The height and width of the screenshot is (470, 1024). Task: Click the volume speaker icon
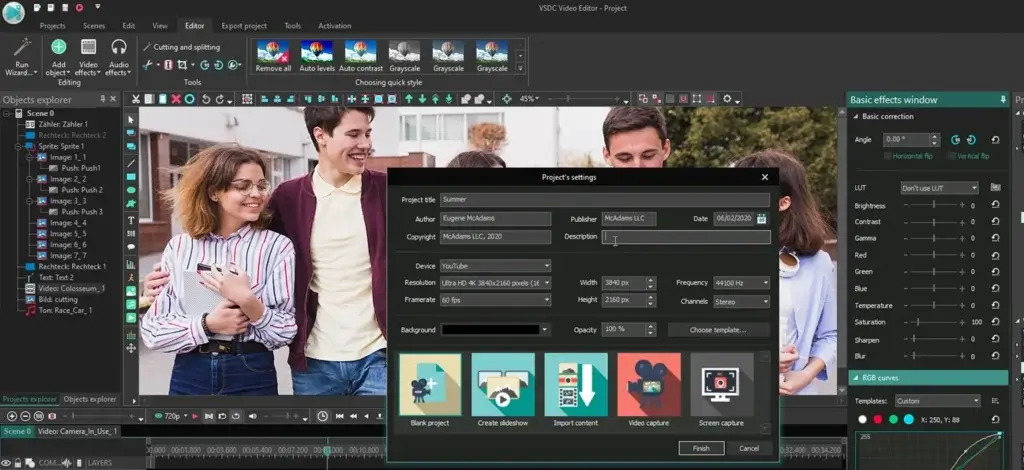point(252,416)
